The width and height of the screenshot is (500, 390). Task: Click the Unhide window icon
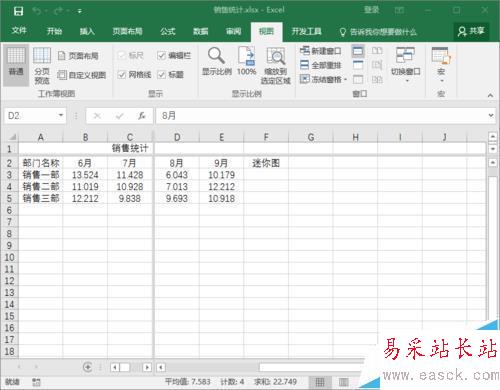358,79
